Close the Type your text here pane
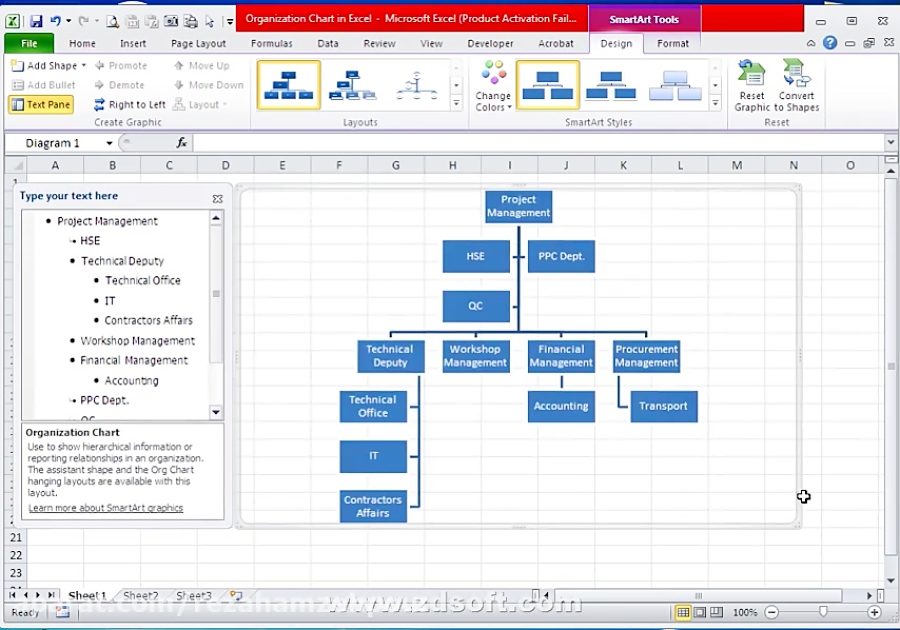Image resolution: width=900 pixels, height=630 pixels. pos(217,199)
